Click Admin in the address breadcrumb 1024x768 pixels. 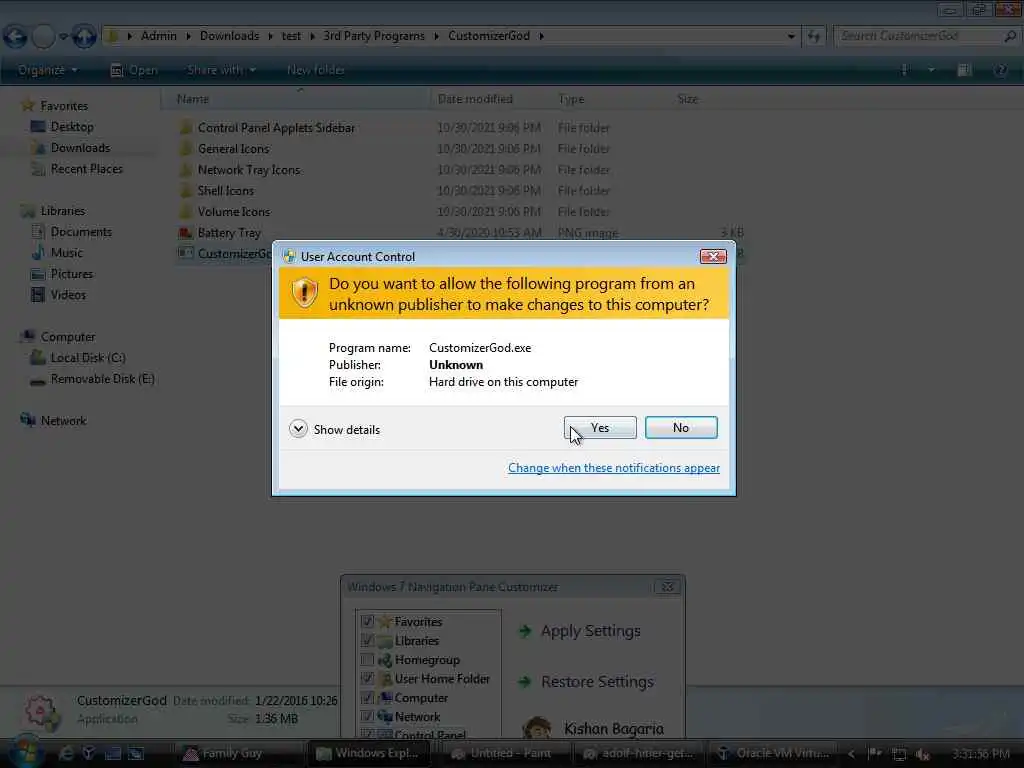pos(159,36)
